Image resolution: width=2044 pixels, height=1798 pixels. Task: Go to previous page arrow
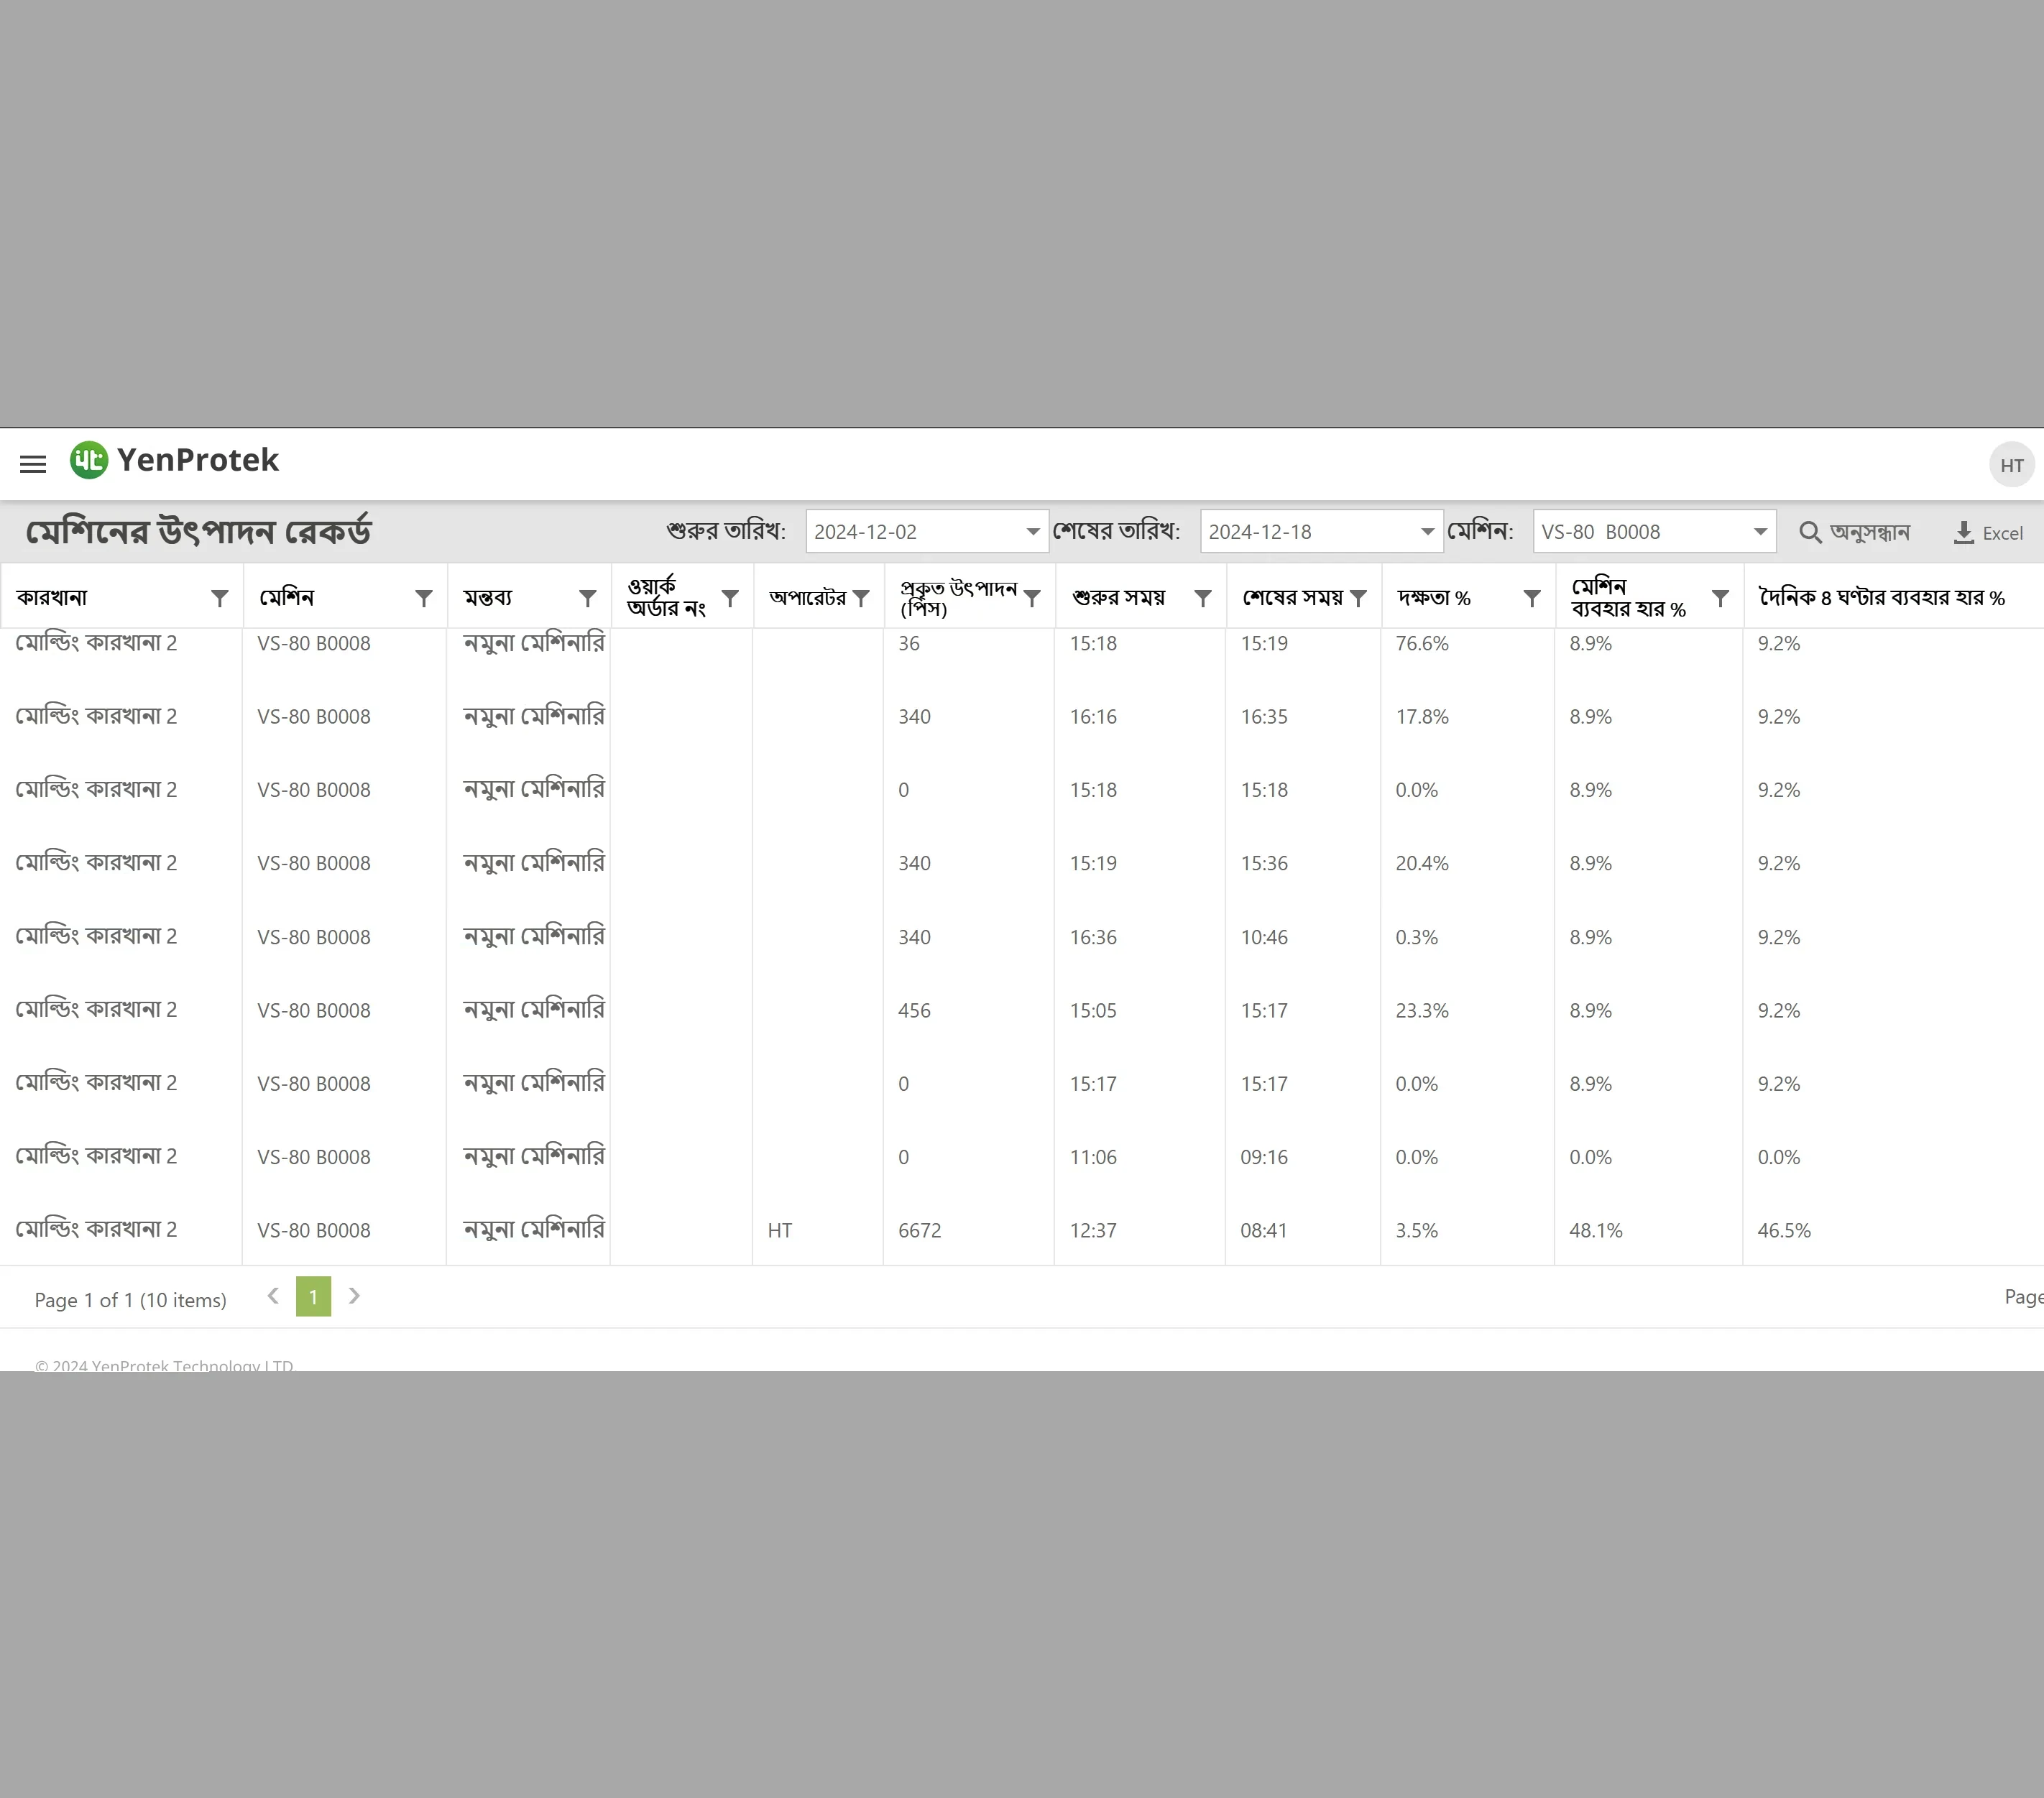pyautogui.click(x=273, y=1296)
